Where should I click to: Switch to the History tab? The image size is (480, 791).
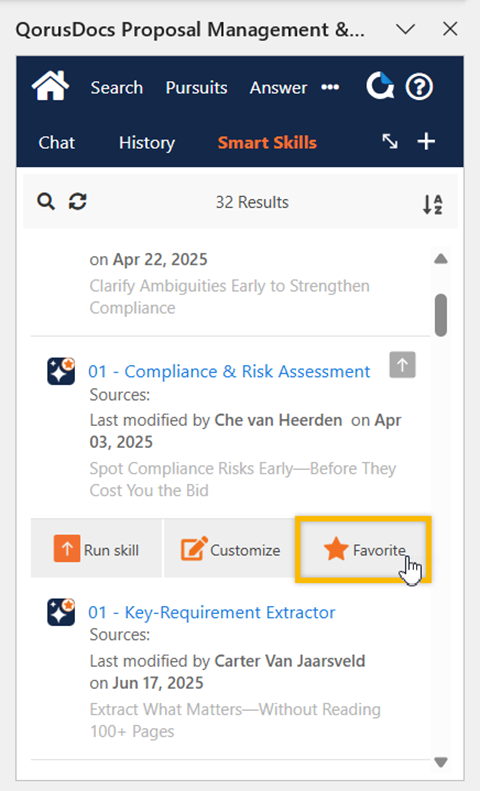(x=147, y=143)
